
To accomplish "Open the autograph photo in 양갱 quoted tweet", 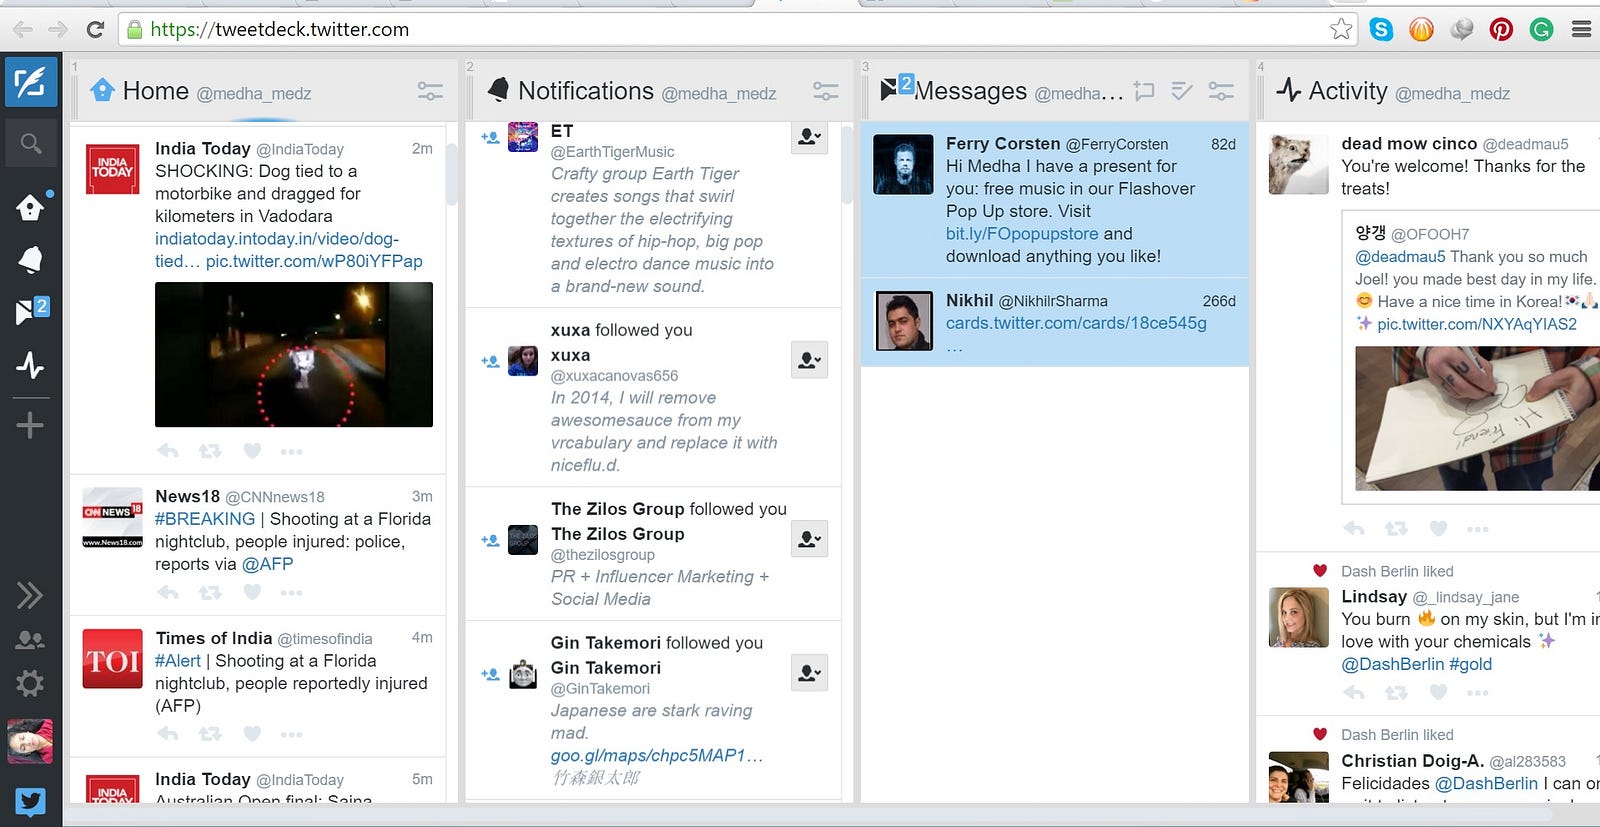I will [1477, 418].
